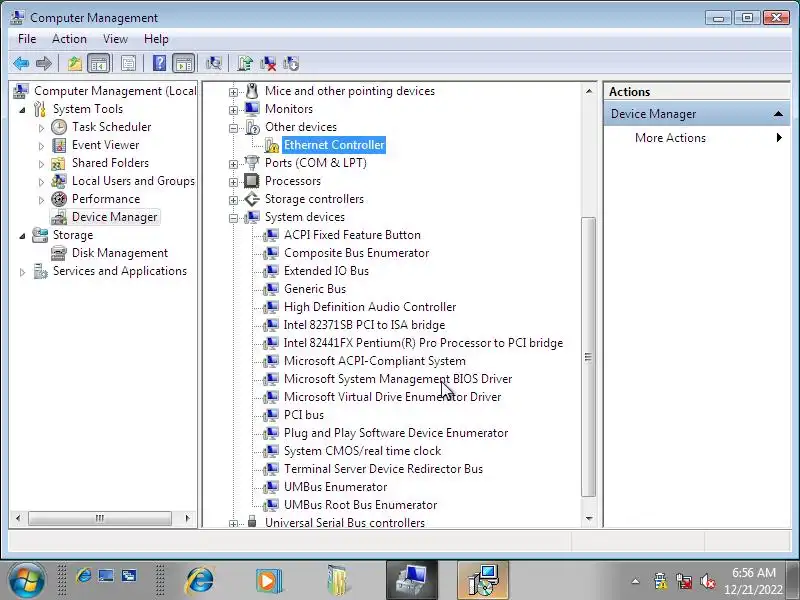Select Microsoft ACPI-Compliant System

tap(374, 361)
